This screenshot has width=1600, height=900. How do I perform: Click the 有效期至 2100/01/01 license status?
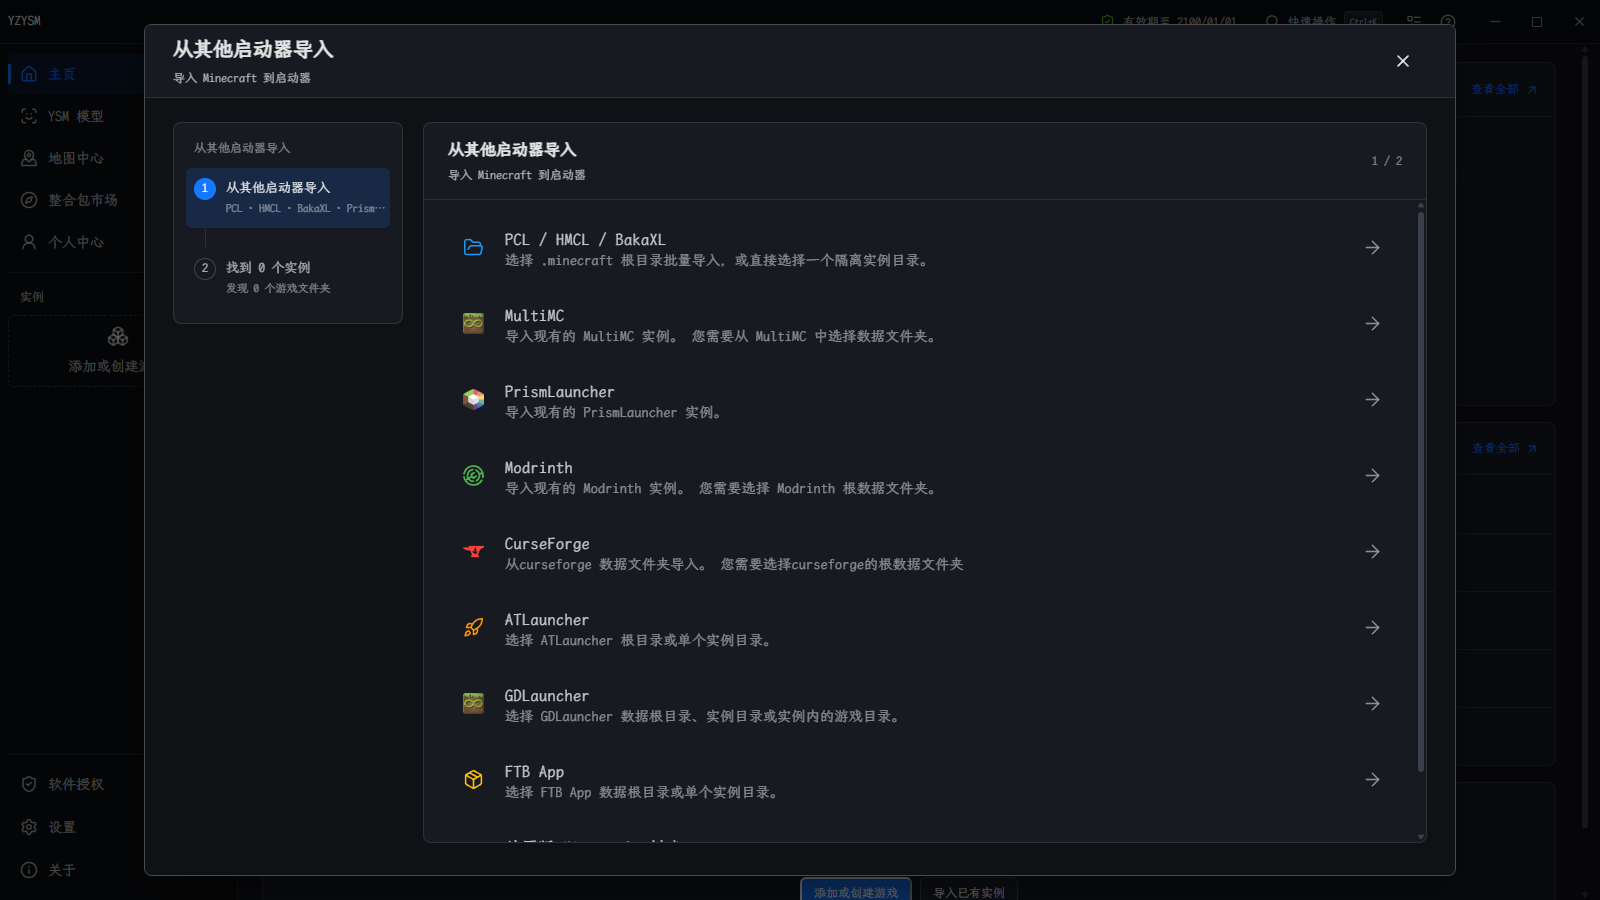(x=1170, y=21)
